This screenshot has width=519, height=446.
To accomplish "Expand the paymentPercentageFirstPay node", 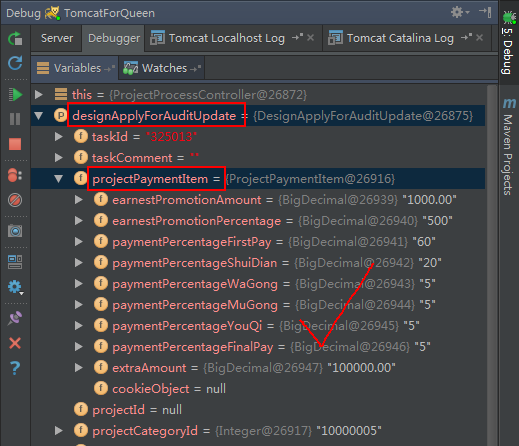I will pos(79,242).
